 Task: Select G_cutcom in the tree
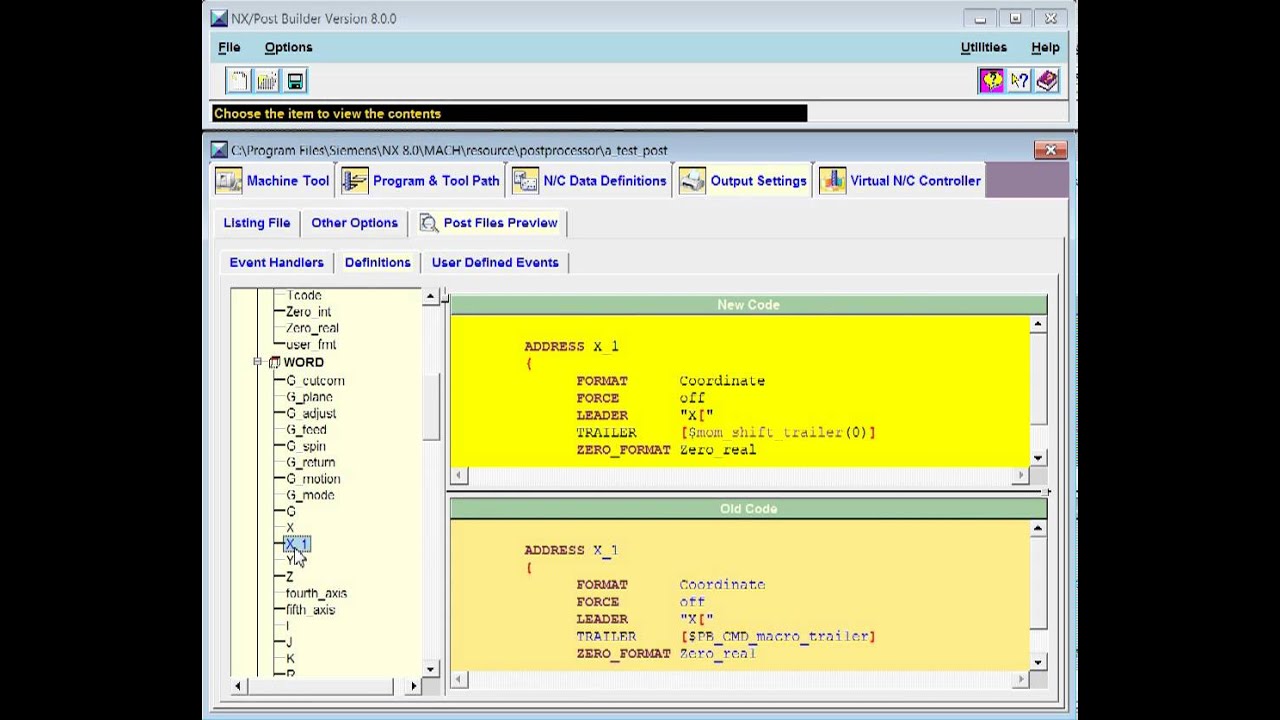click(x=315, y=381)
